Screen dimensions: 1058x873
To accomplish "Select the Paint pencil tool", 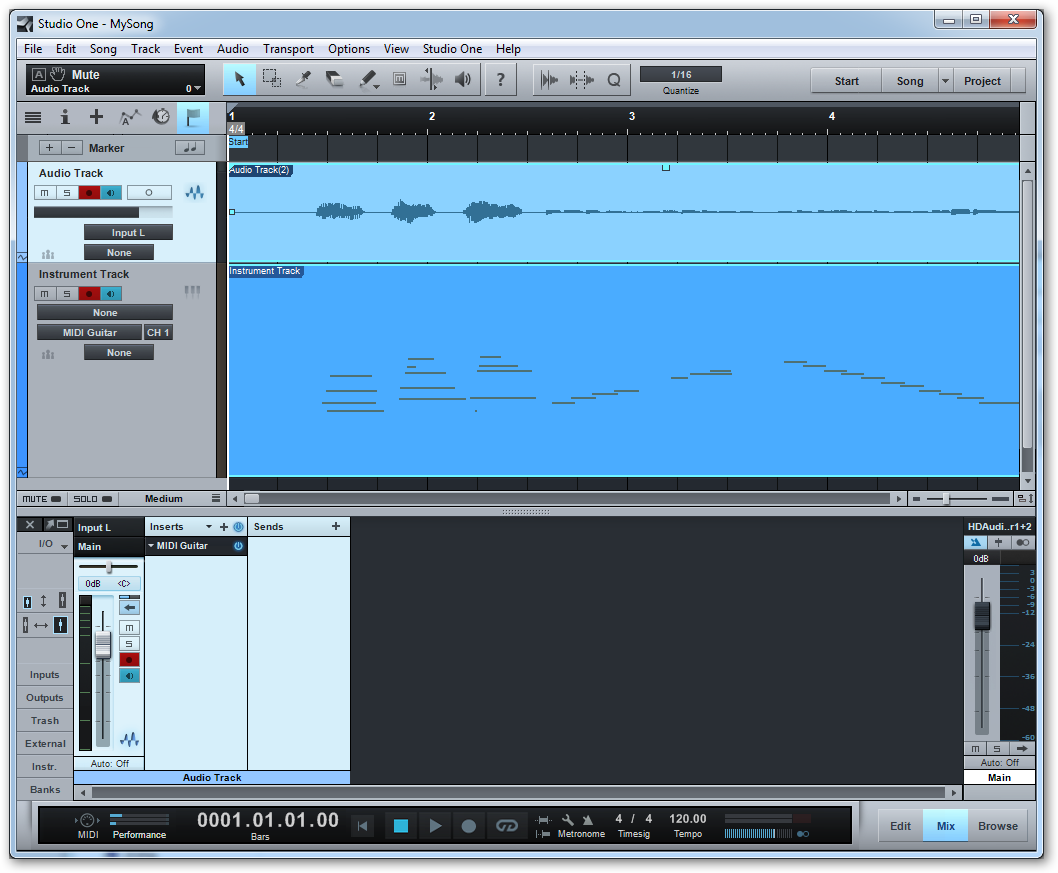I will pos(368,80).
